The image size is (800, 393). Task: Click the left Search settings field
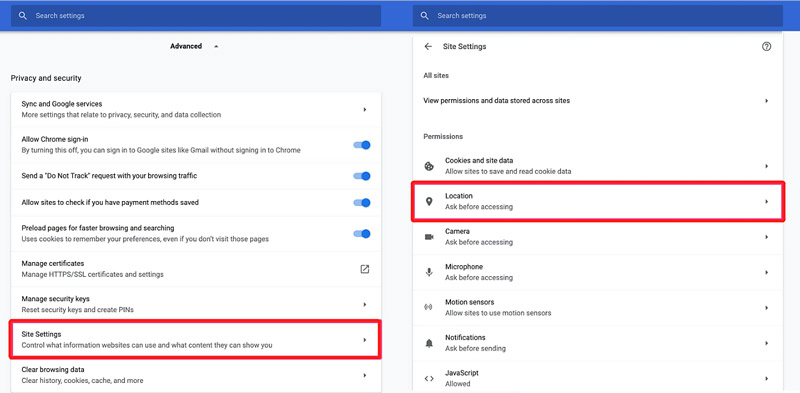coord(196,16)
